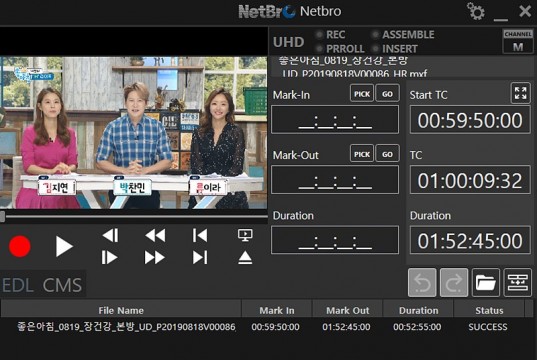Click Duration value 01:52:45:00
Image resolution: width=537 pixels, height=360 pixels.
click(x=470, y=240)
